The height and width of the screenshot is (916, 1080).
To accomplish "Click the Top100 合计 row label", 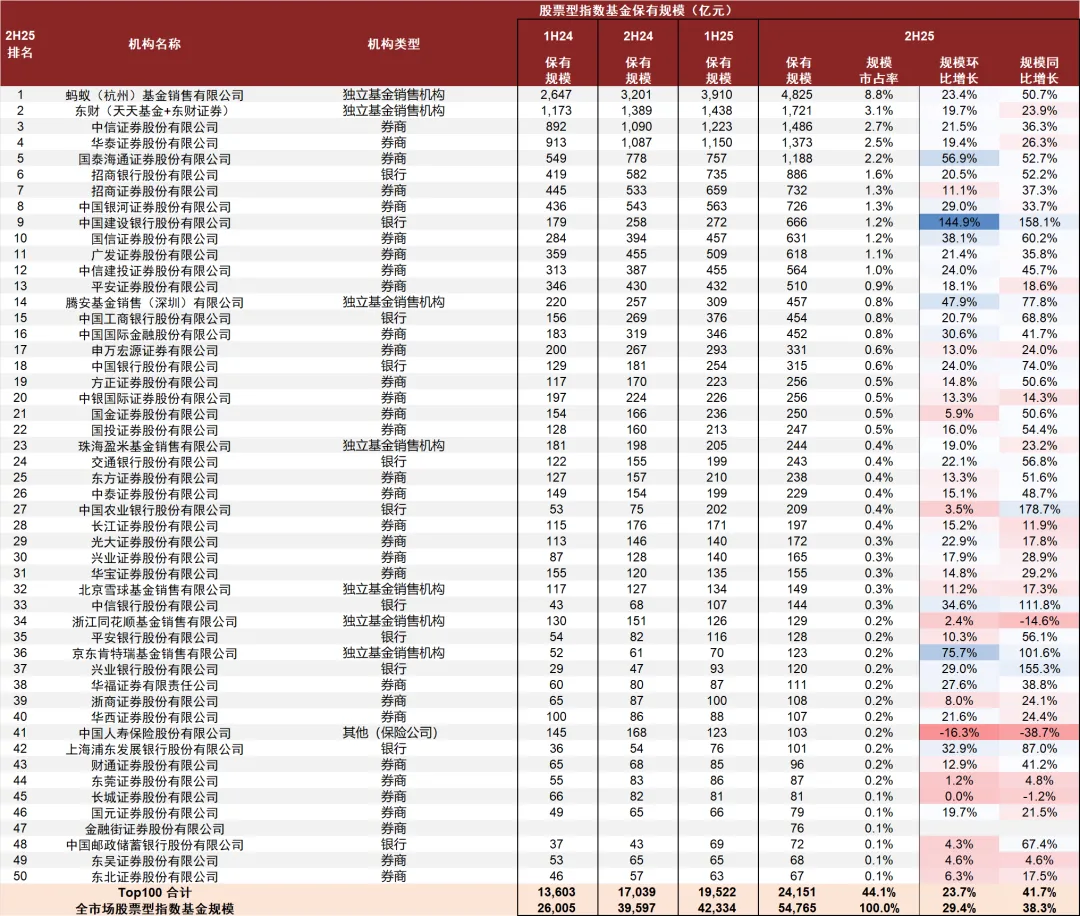I will tap(154, 893).
